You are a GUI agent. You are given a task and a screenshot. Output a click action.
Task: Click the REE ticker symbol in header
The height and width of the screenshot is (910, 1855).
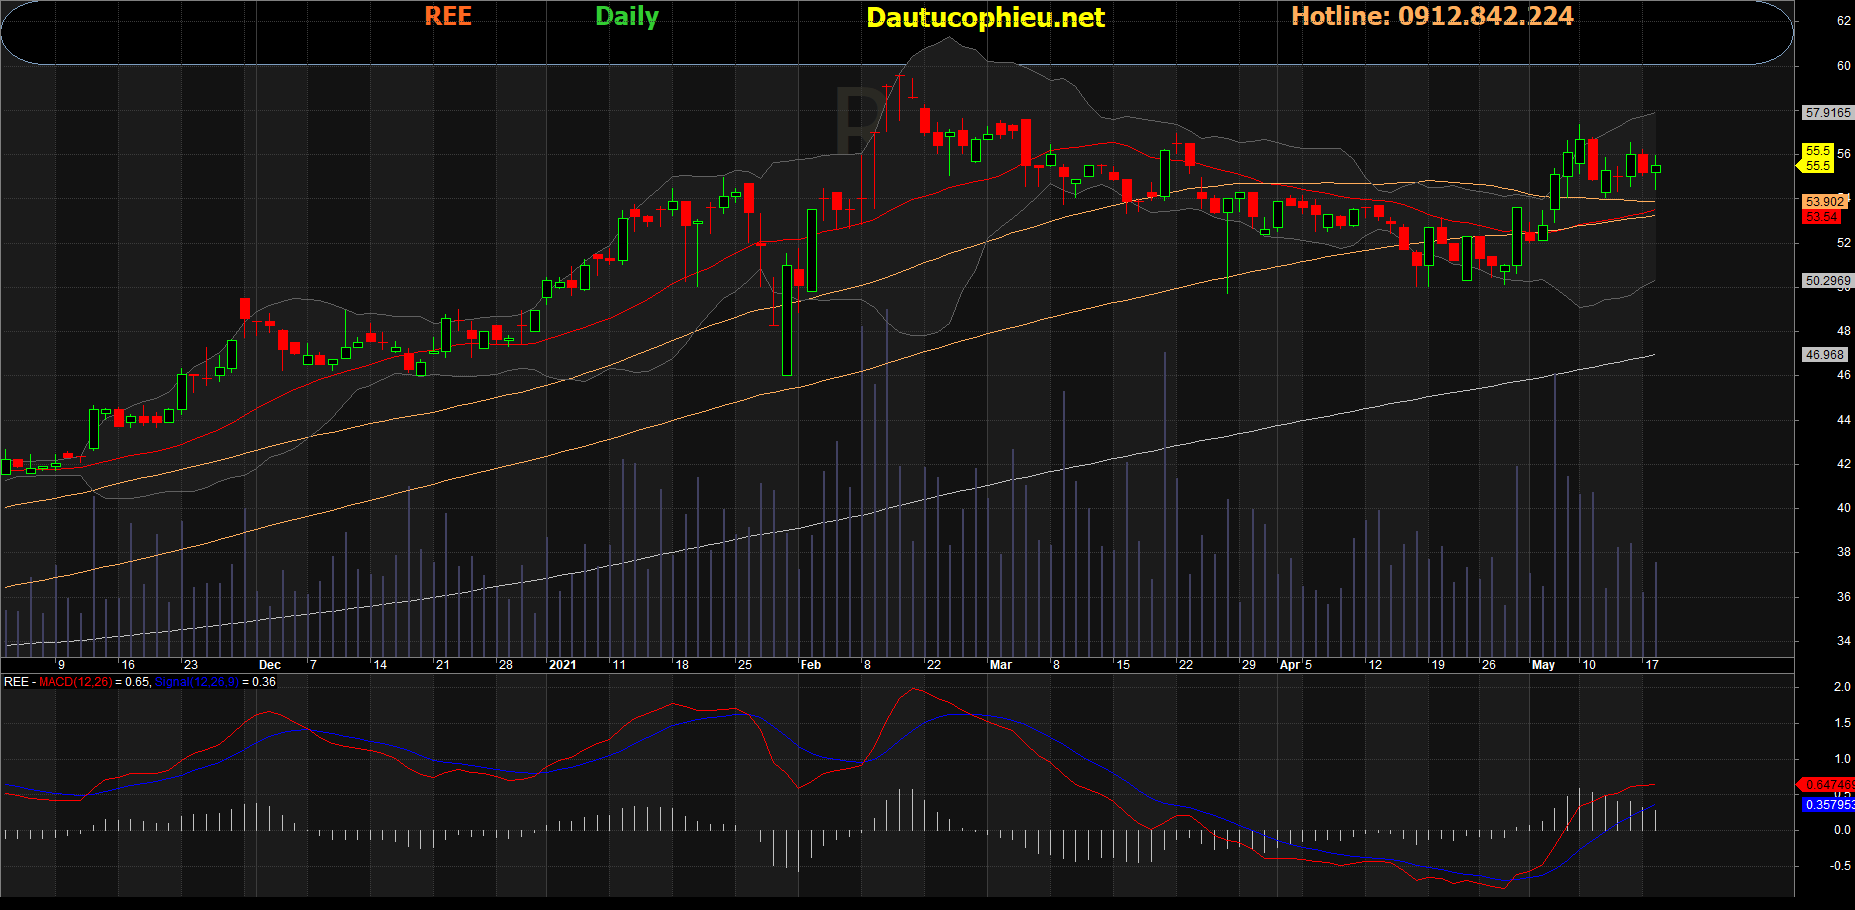(448, 16)
